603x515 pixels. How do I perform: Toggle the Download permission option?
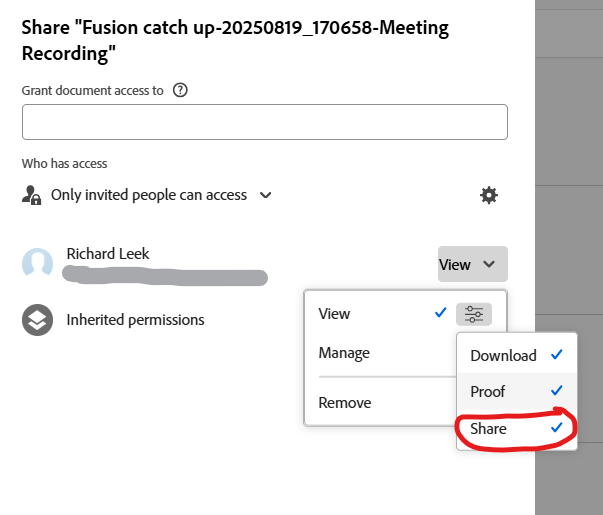click(x=516, y=355)
